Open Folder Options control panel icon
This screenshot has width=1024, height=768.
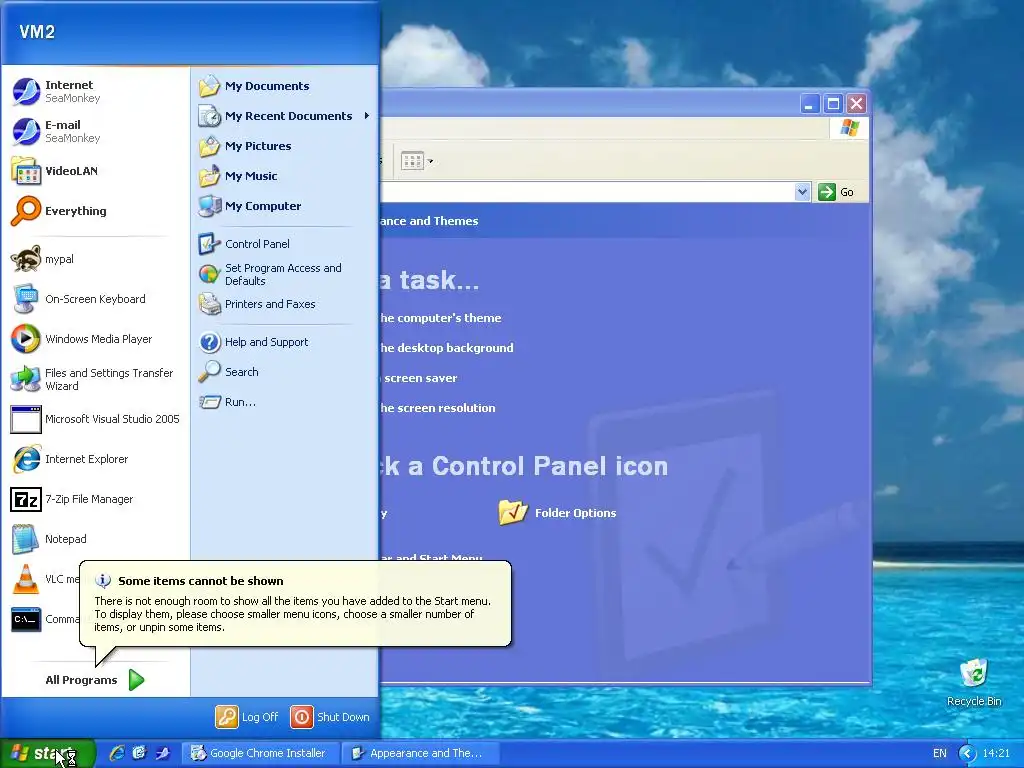click(557, 513)
